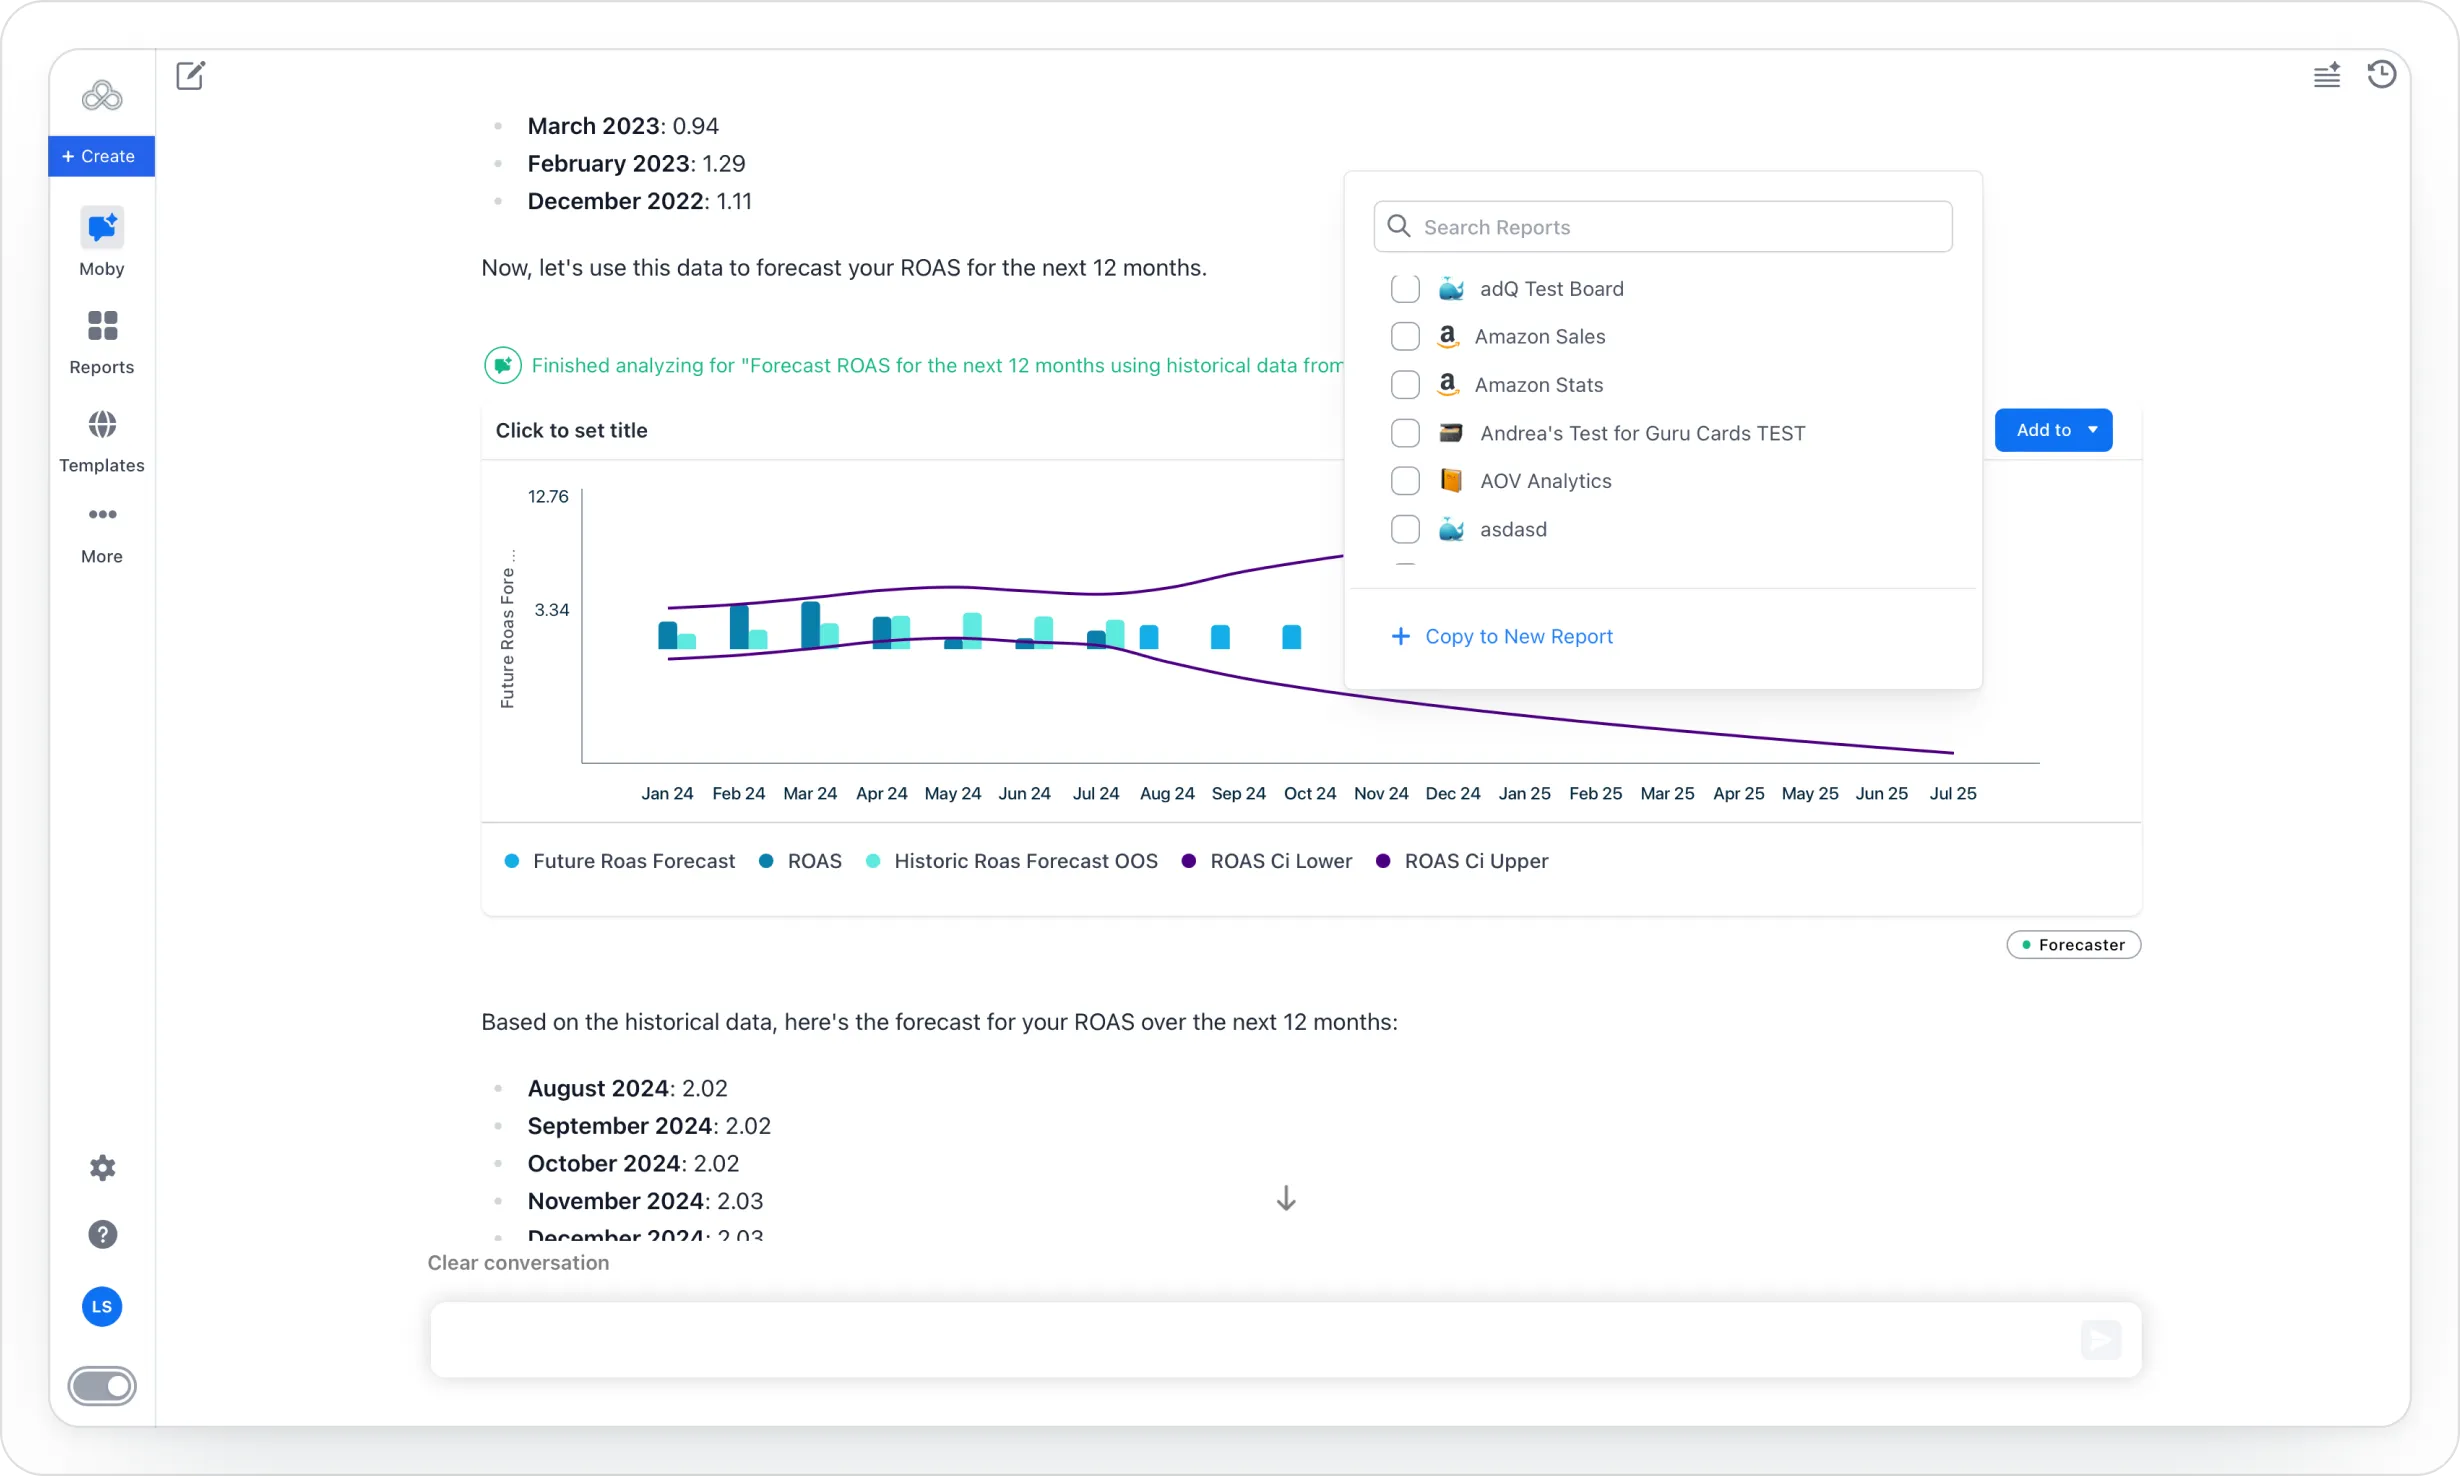Expand the Add to dropdown button
This screenshot has height=1476, width=2460.
[x=2053, y=430]
